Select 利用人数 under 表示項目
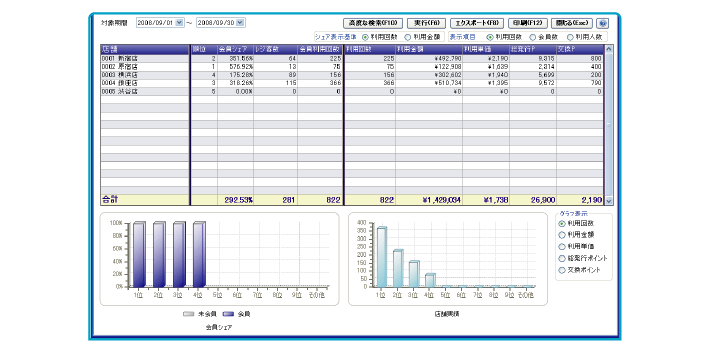The image size is (710, 360). [571, 38]
